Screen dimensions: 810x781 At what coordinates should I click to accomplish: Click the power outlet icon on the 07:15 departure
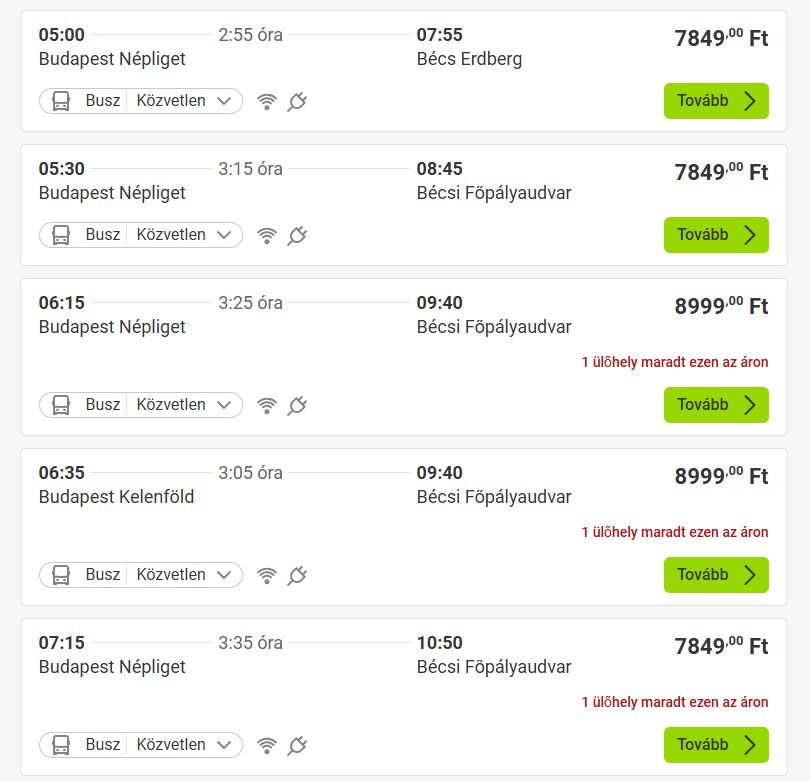pos(296,745)
